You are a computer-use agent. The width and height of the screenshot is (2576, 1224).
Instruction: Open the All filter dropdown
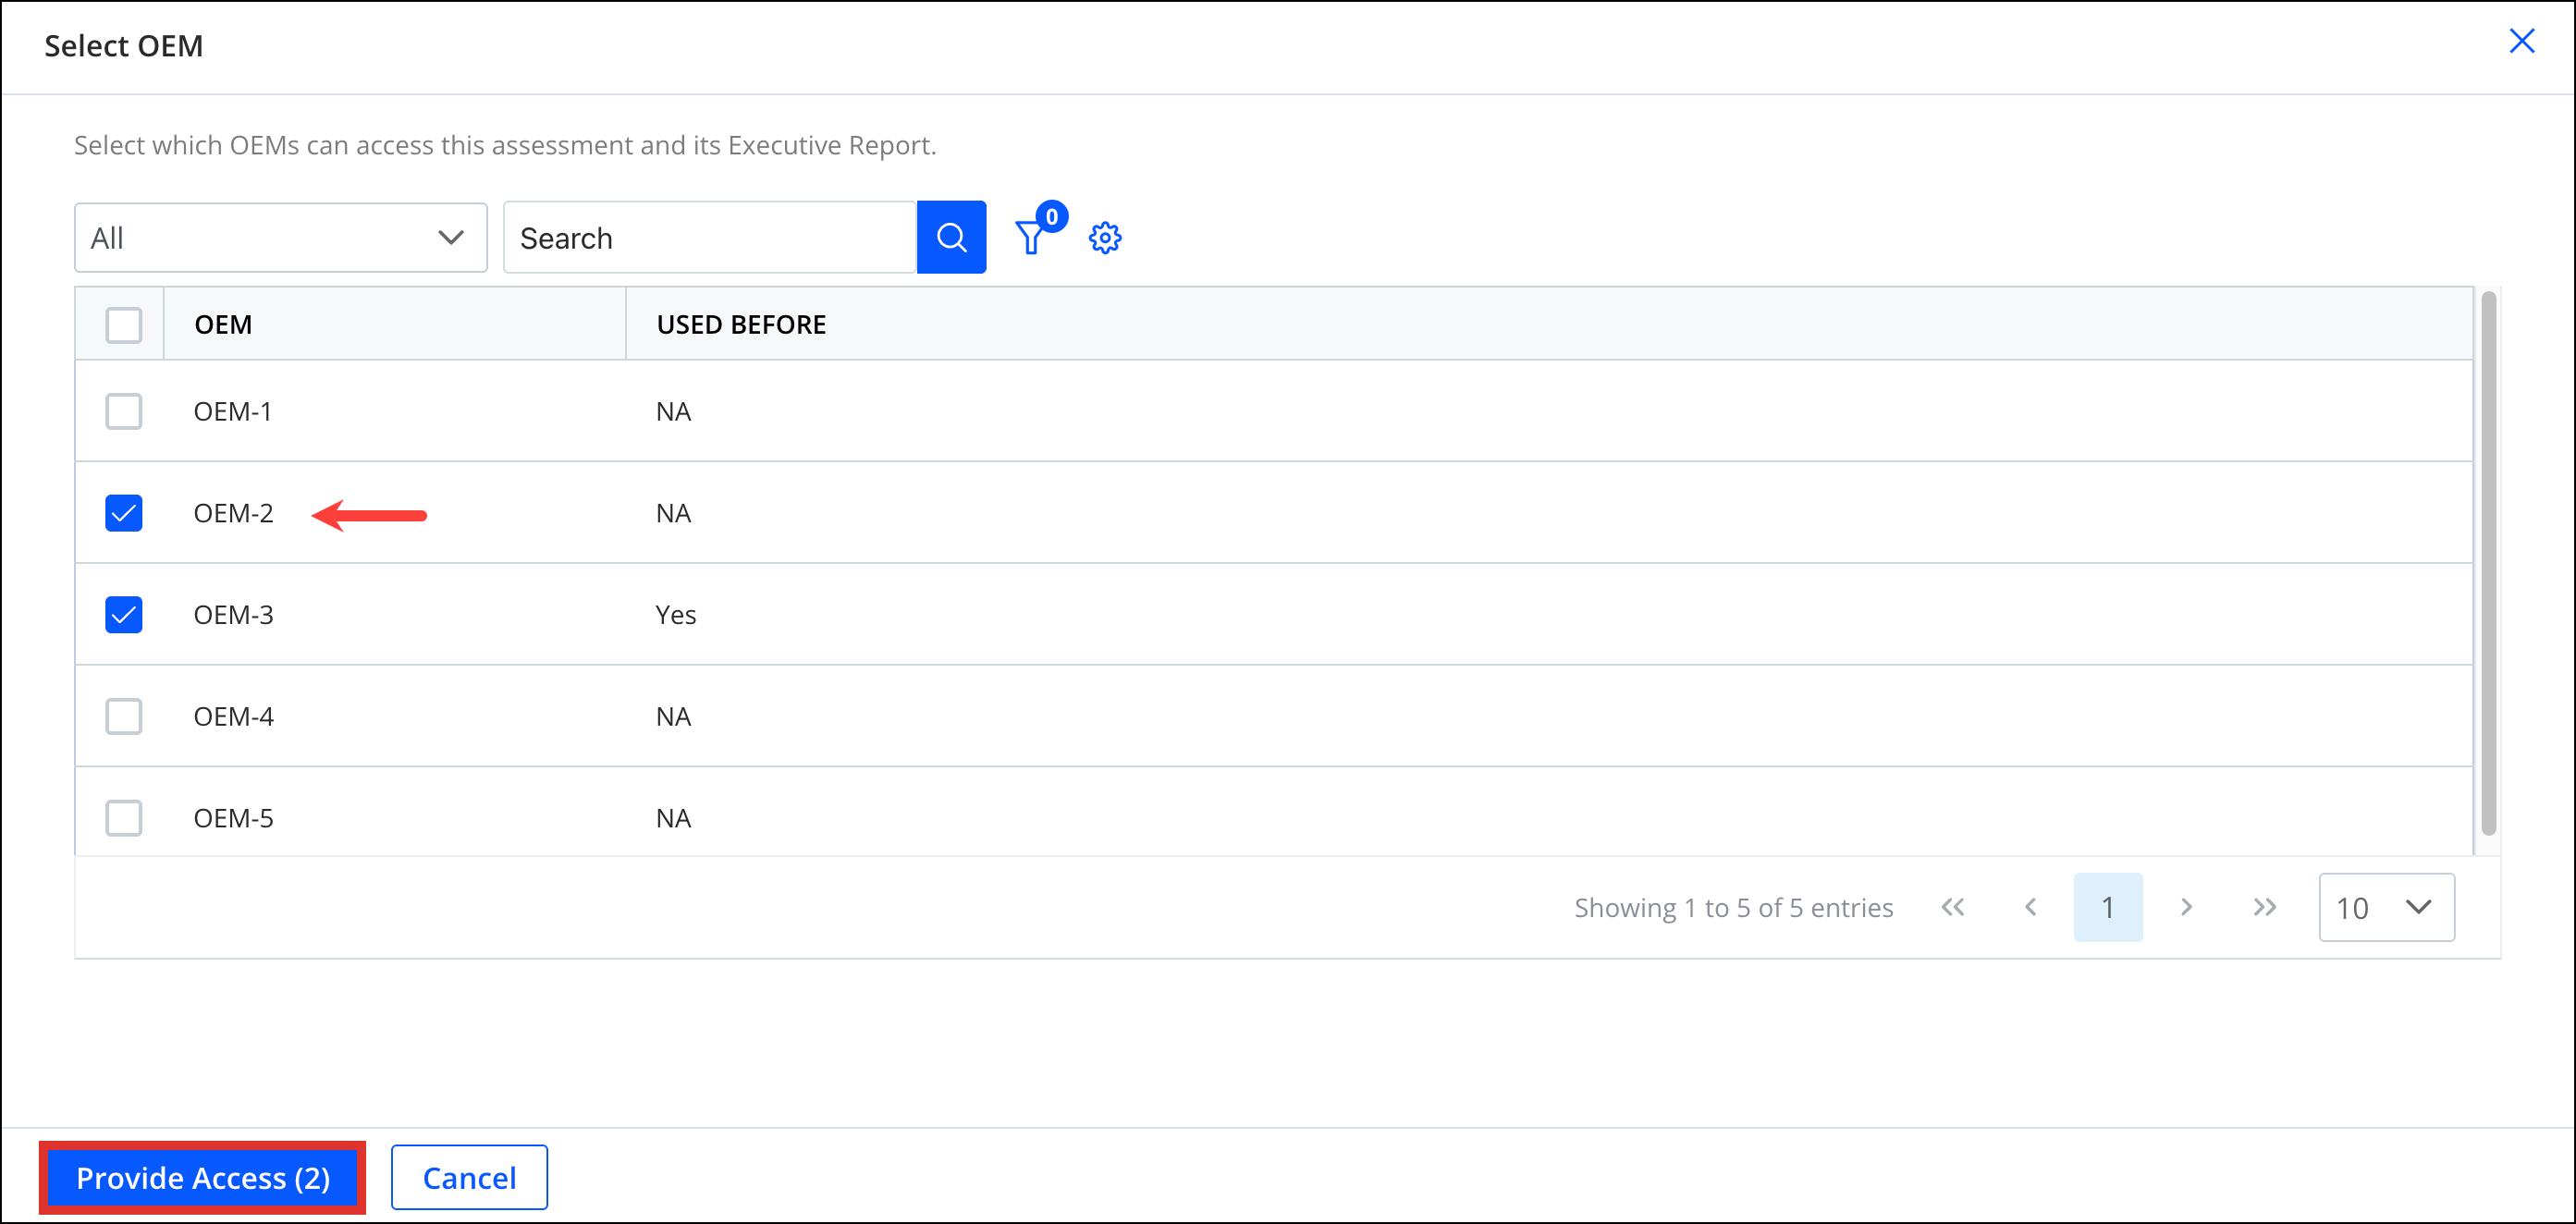tap(281, 237)
